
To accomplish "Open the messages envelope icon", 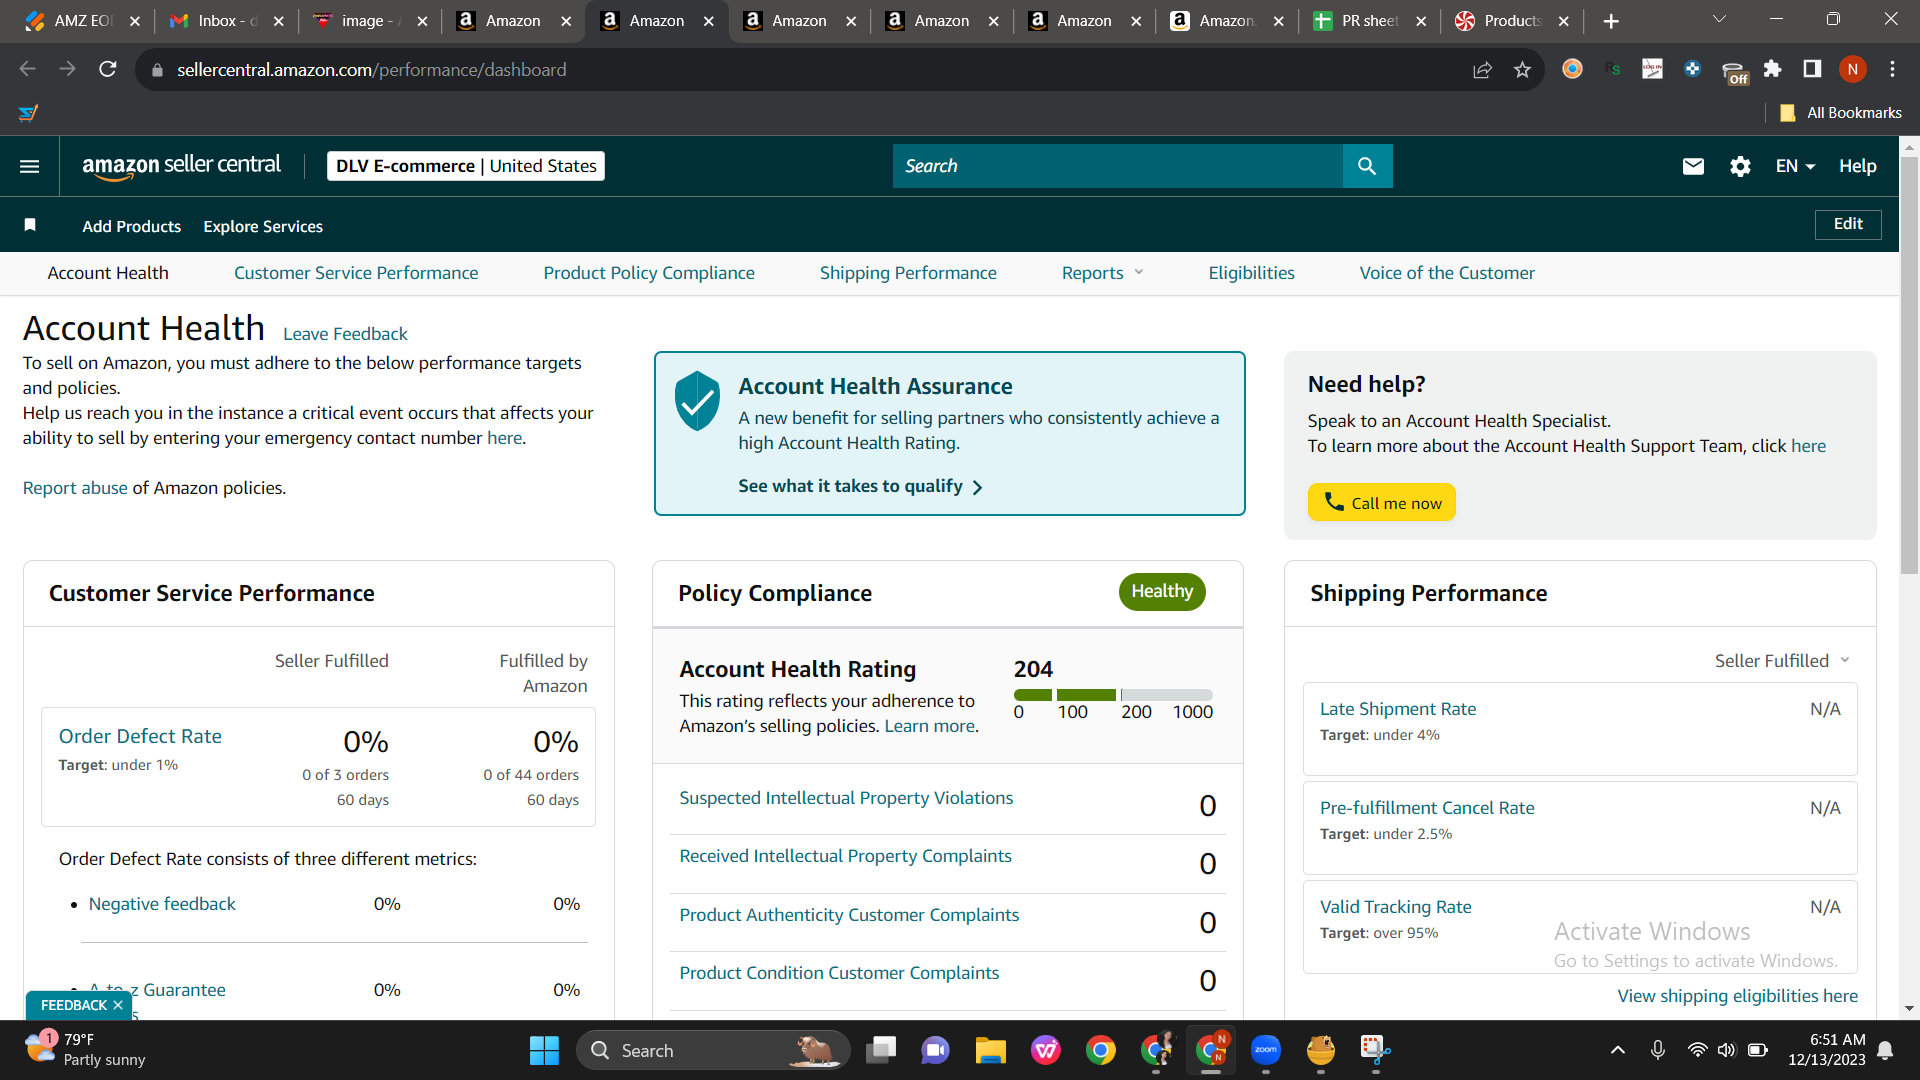I will (1693, 166).
